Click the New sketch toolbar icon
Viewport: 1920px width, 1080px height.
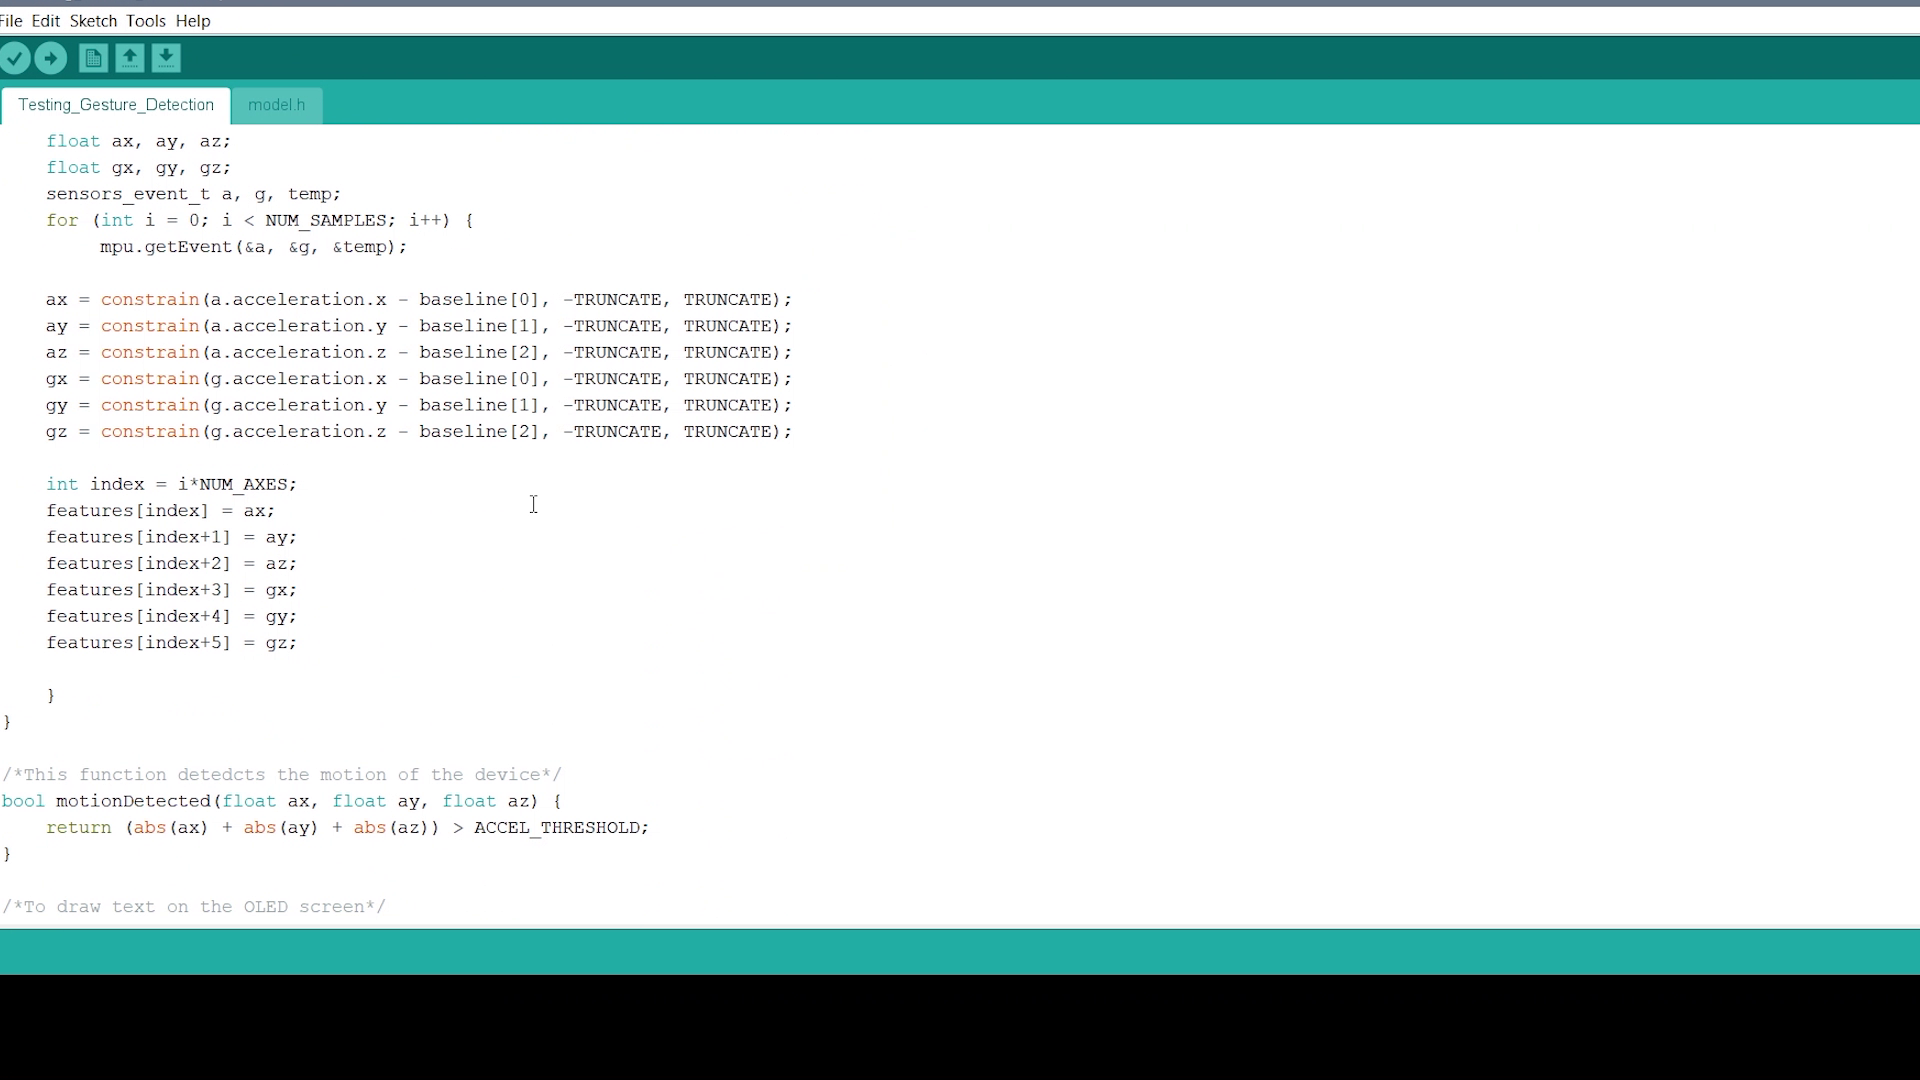[x=93, y=58]
